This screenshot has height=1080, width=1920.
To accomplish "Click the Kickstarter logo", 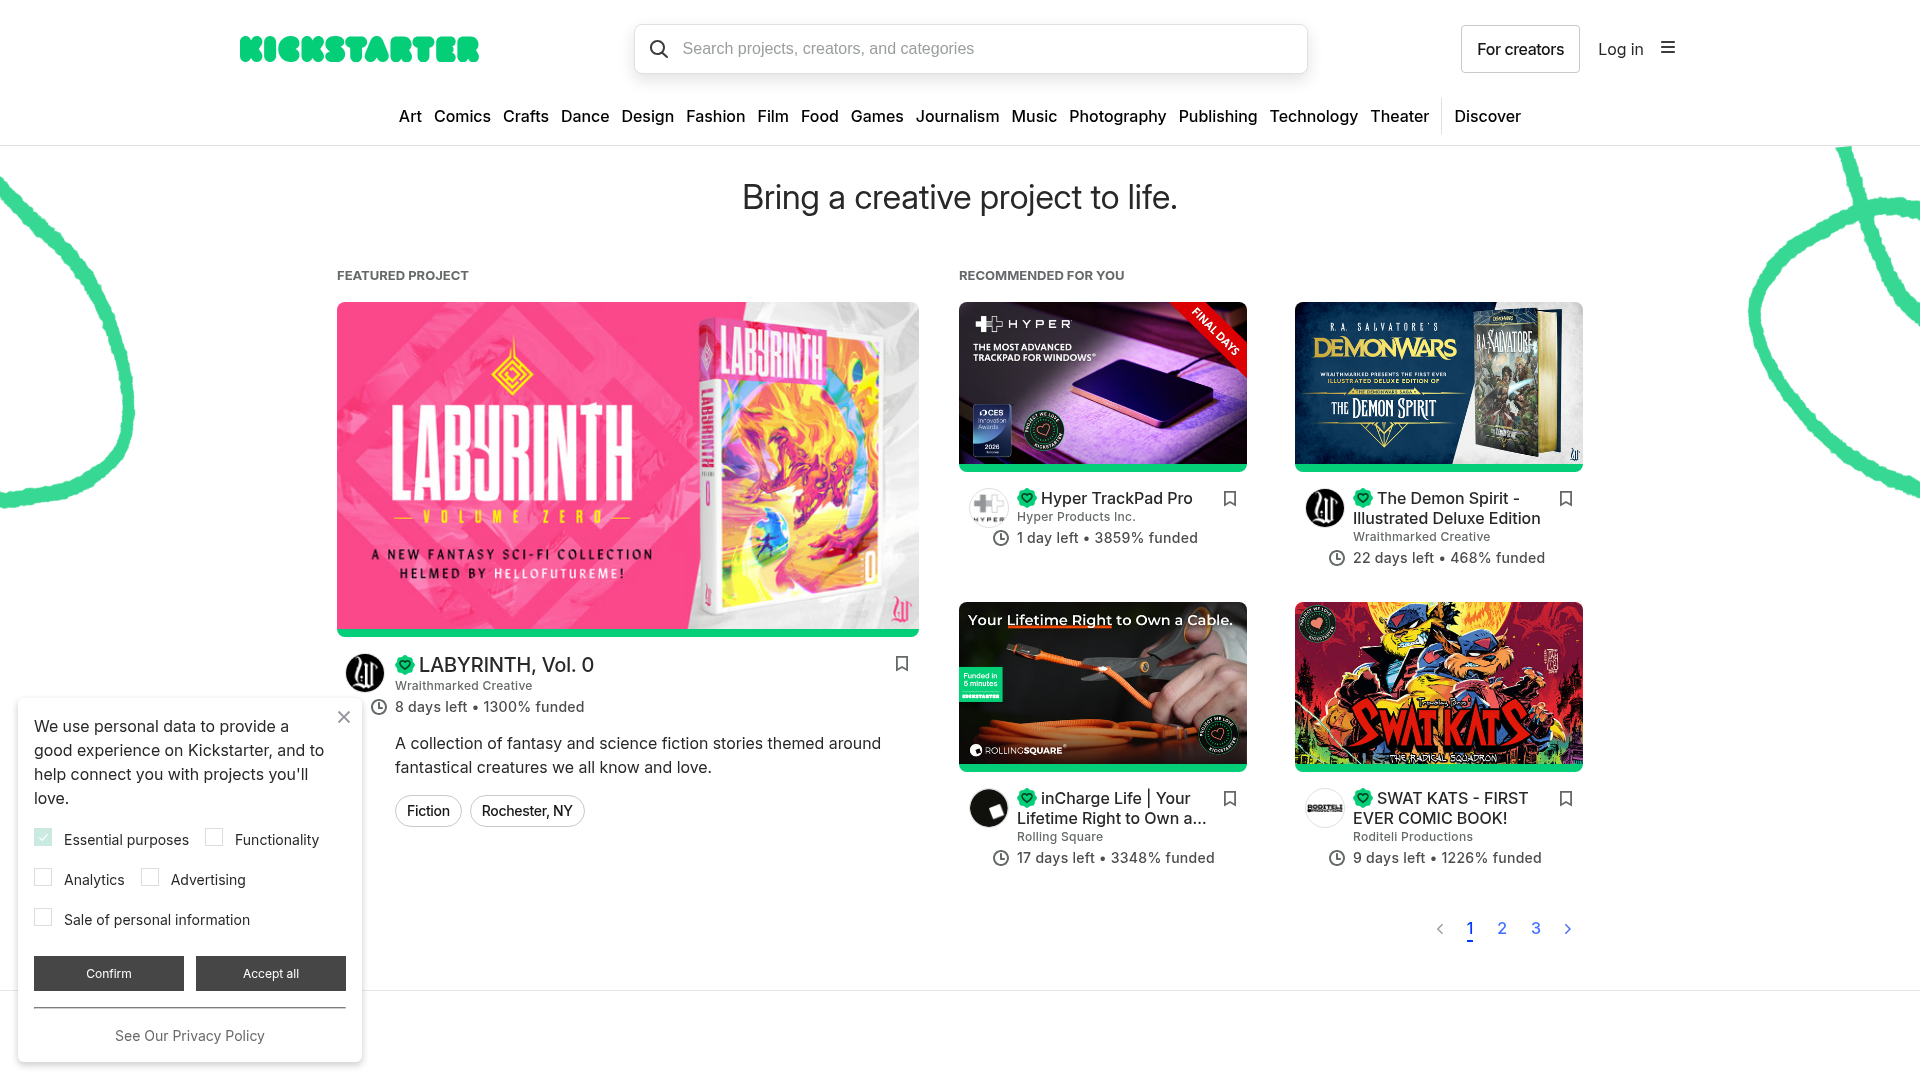I will pos(360,48).
